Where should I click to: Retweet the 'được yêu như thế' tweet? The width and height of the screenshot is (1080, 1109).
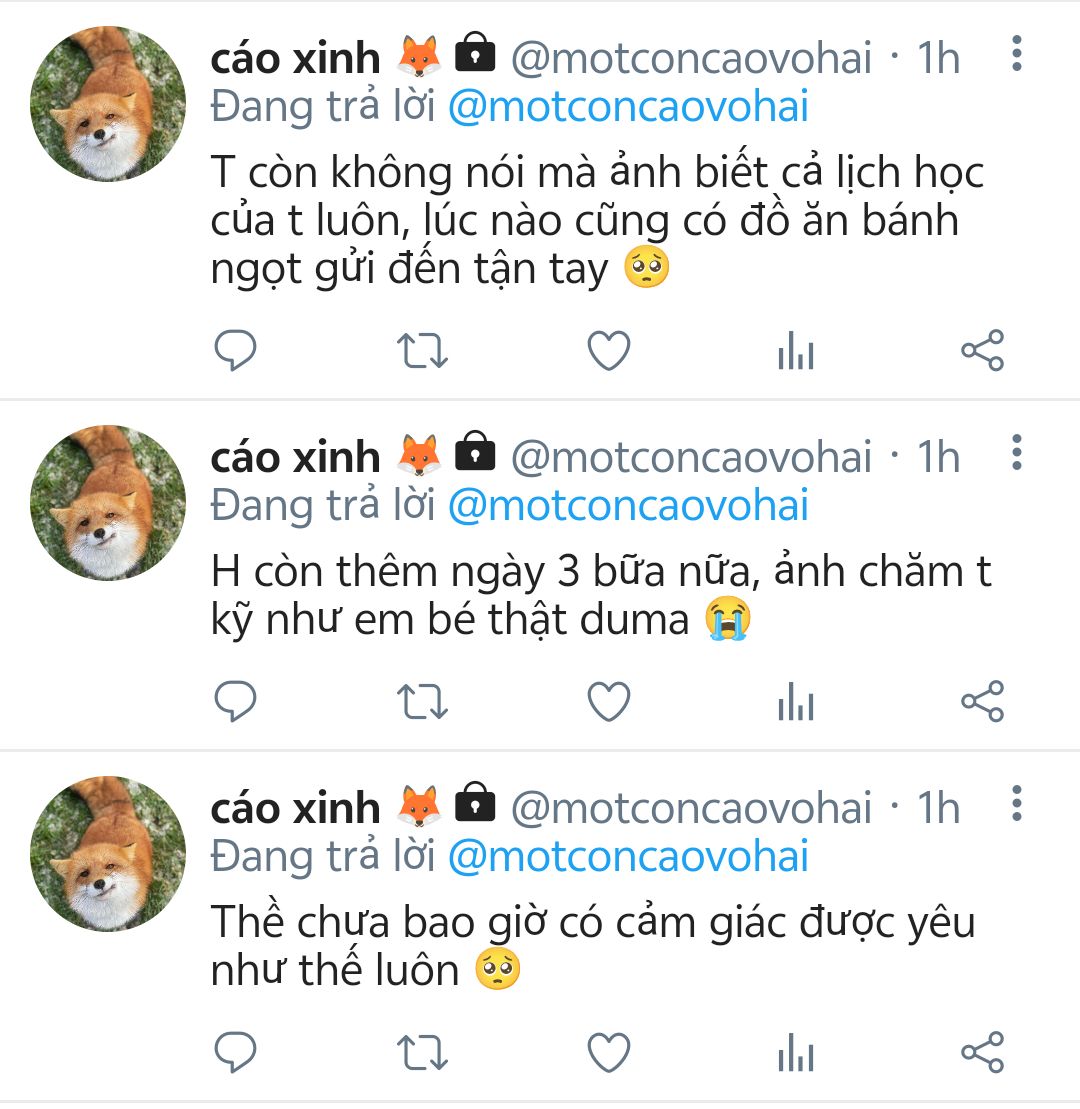click(422, 1051)
